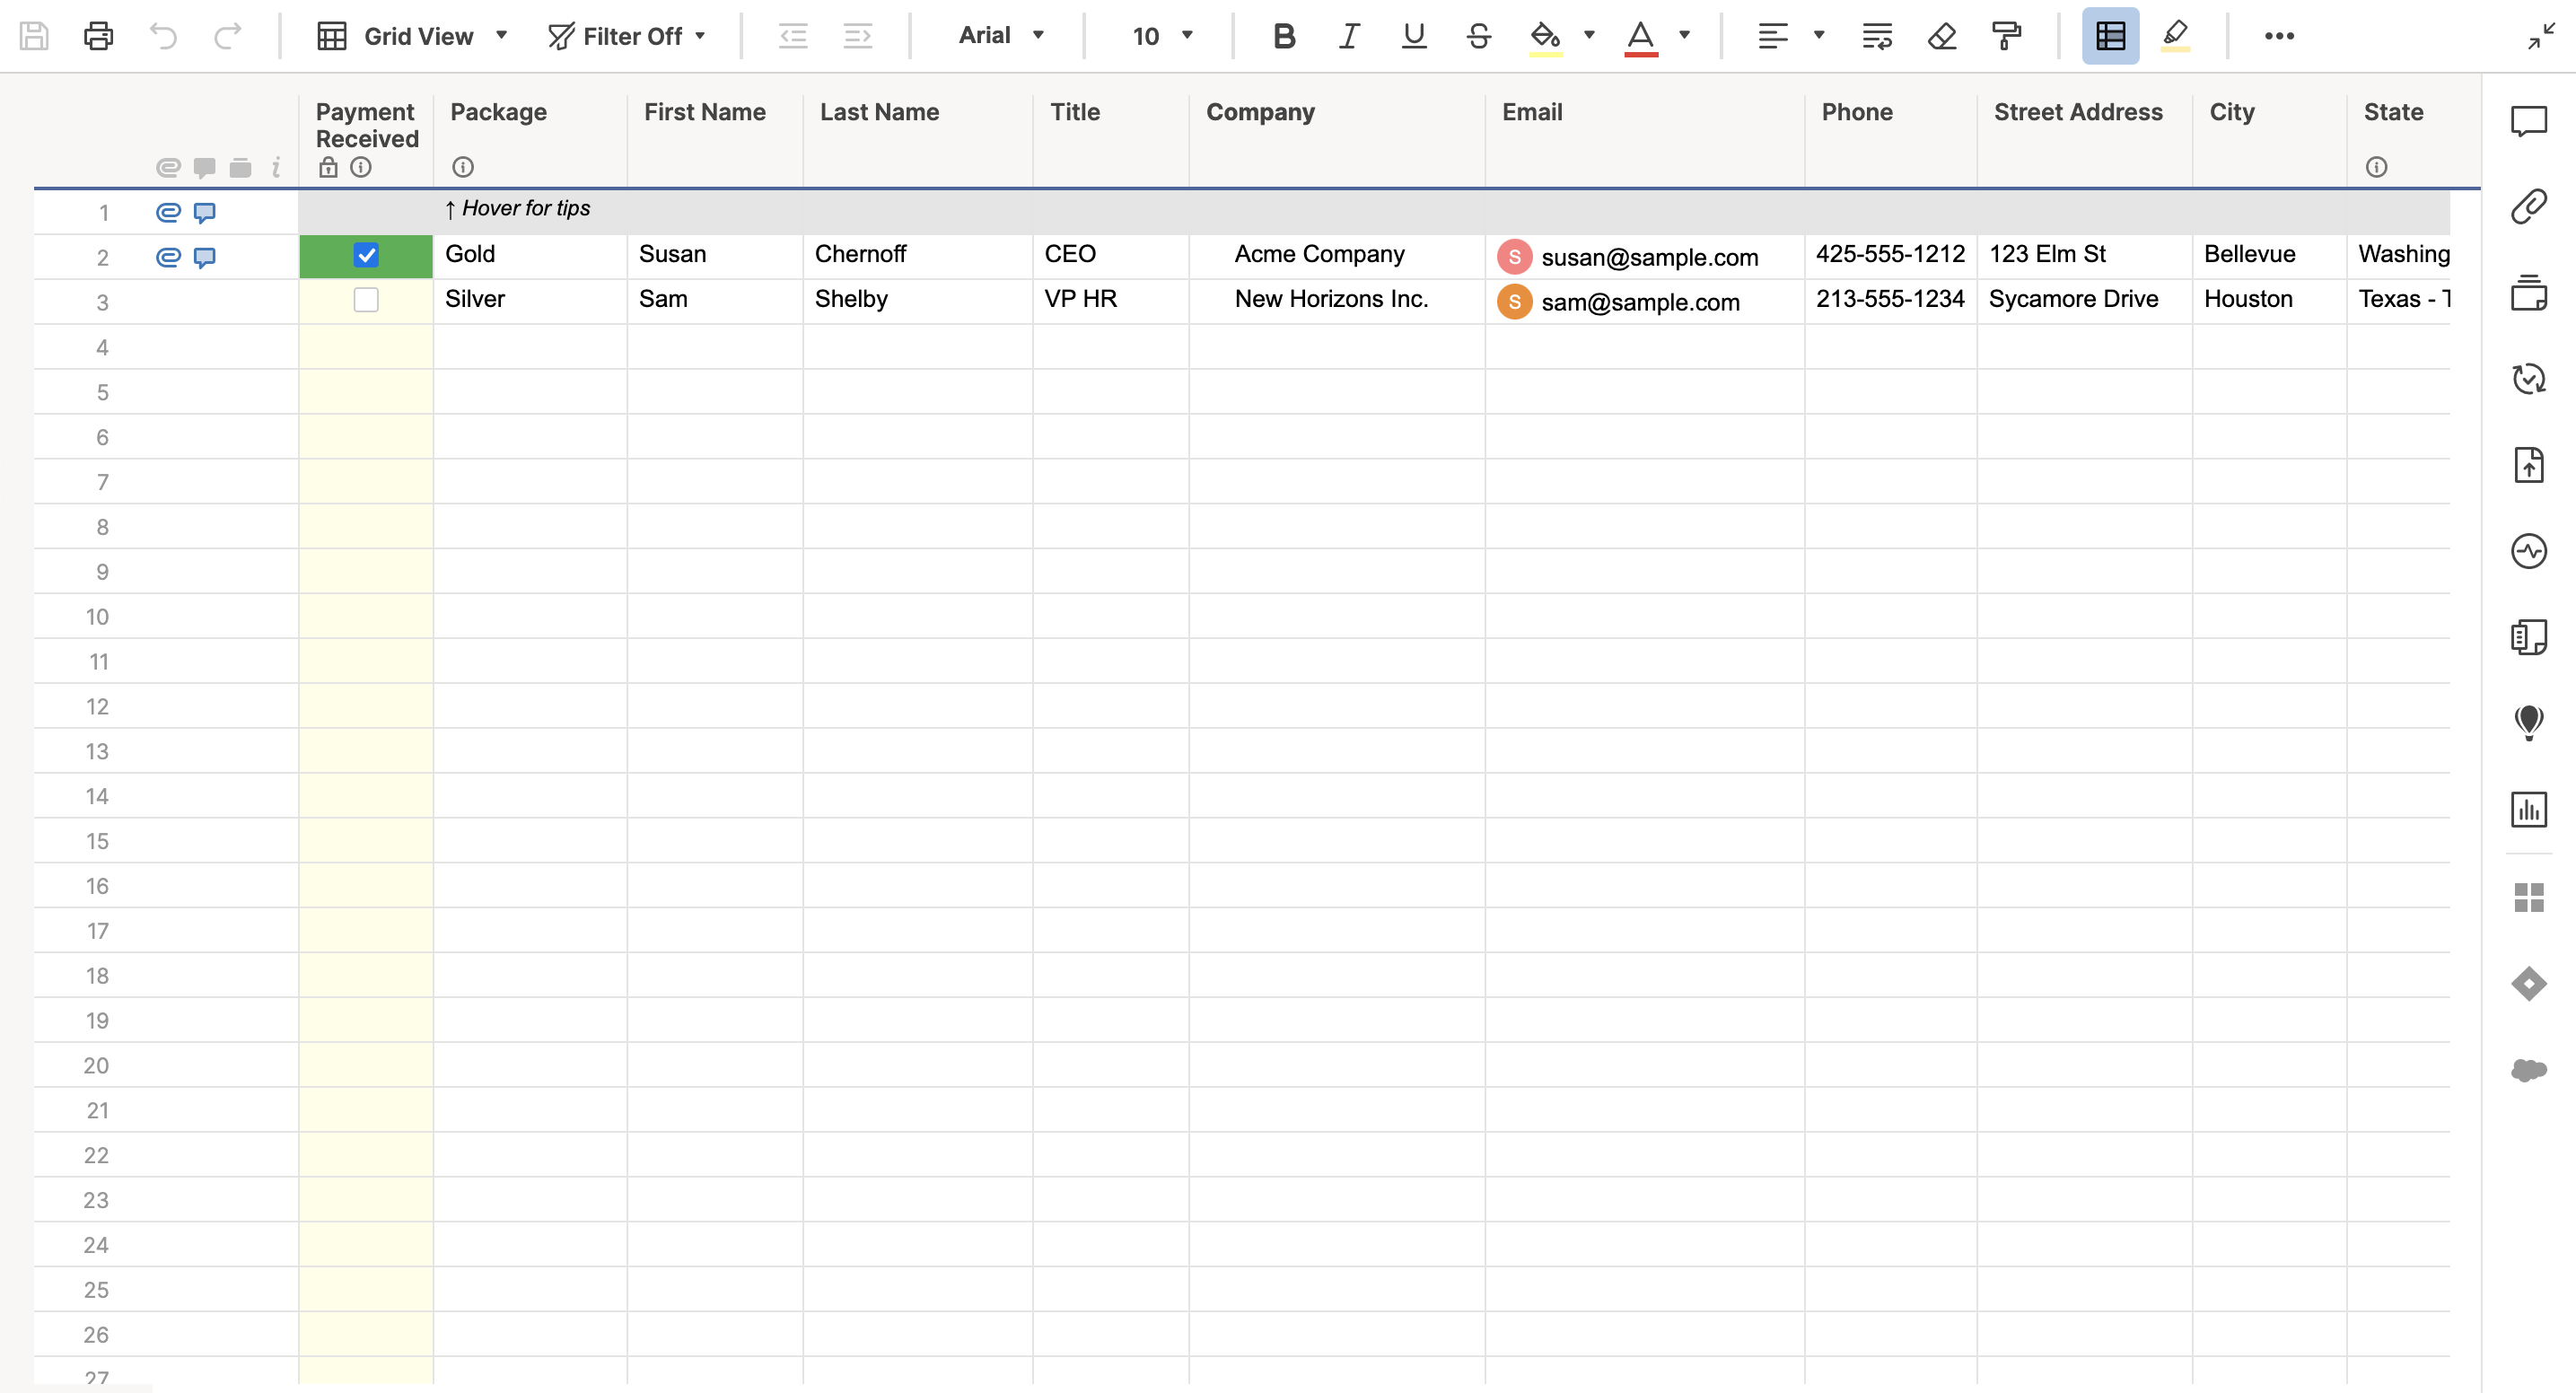Open the text color red dropdown arrow
2576x1393 pixels.
[1684, 36]
